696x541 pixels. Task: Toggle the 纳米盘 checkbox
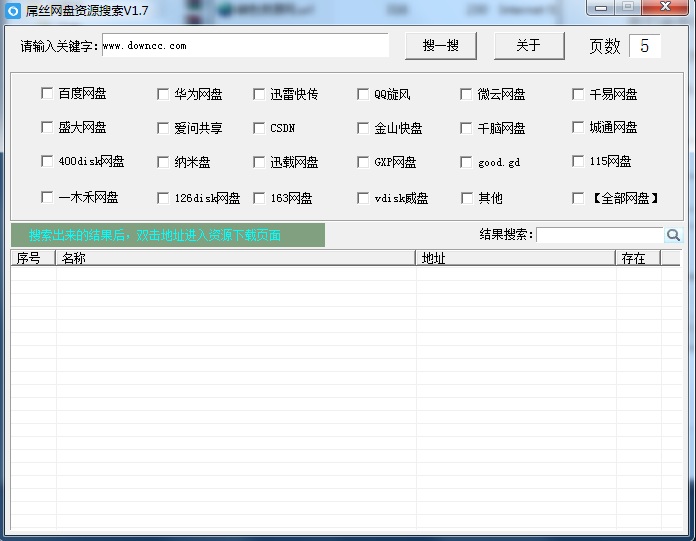click(x=163, y=162)
